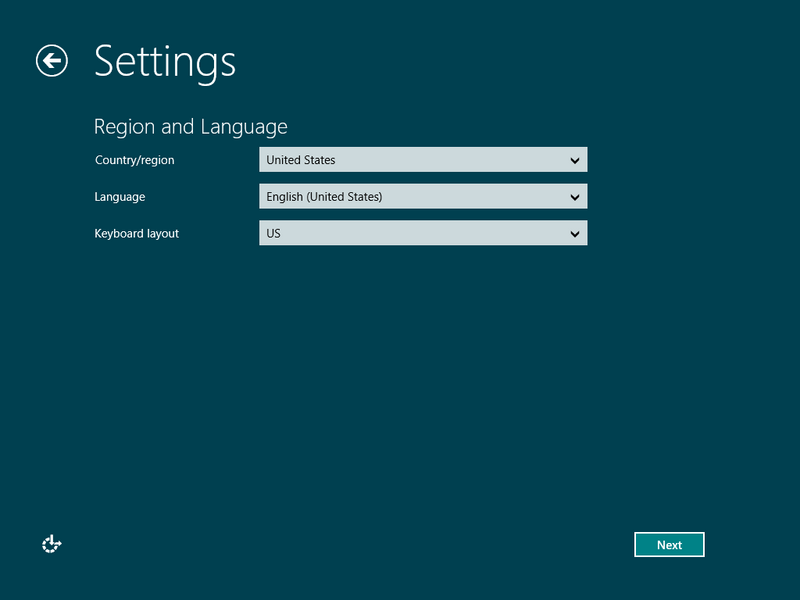Viewport: 800px width, 600px height.
Task: Click the Keyboard layout dropdown chevron arrow
Action: (x=574, y=234)
